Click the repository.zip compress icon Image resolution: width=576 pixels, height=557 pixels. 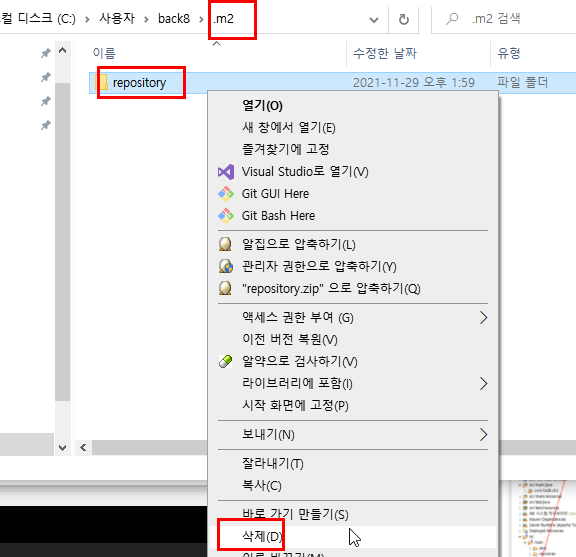(225, 288)
